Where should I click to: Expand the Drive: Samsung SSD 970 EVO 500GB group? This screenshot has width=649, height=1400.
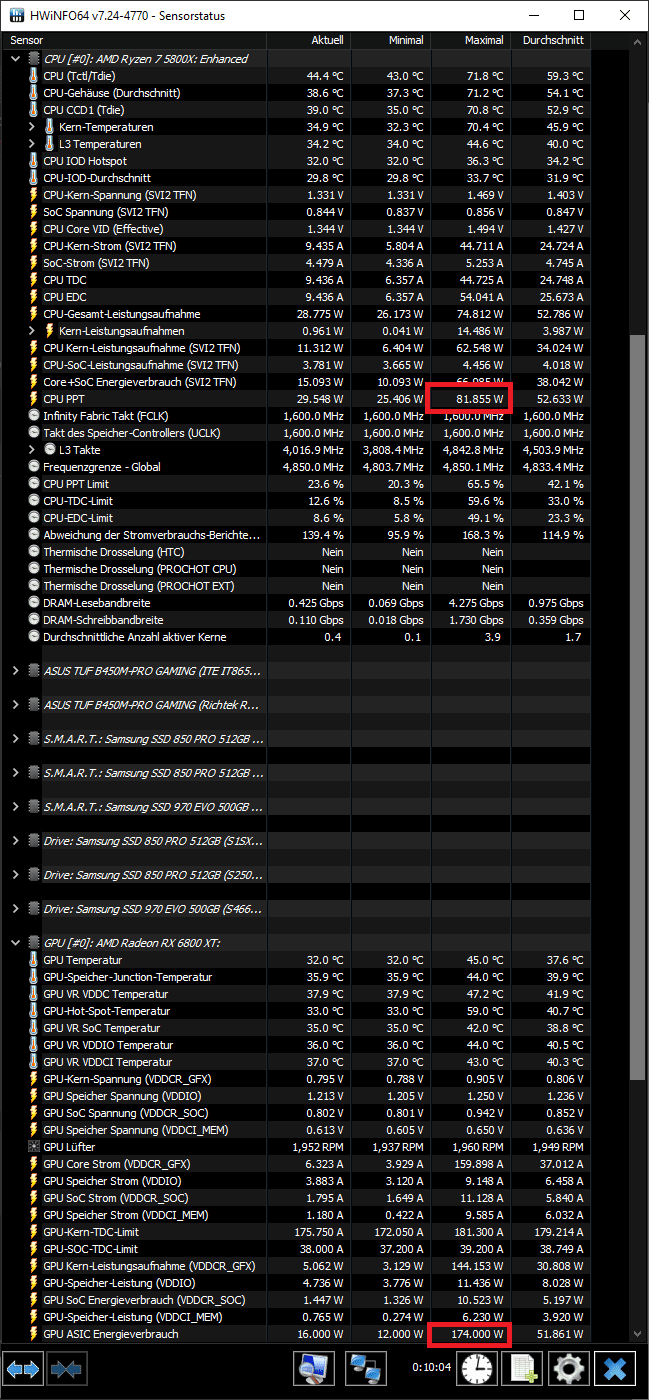pyautogui.click(x=15, y=909)
